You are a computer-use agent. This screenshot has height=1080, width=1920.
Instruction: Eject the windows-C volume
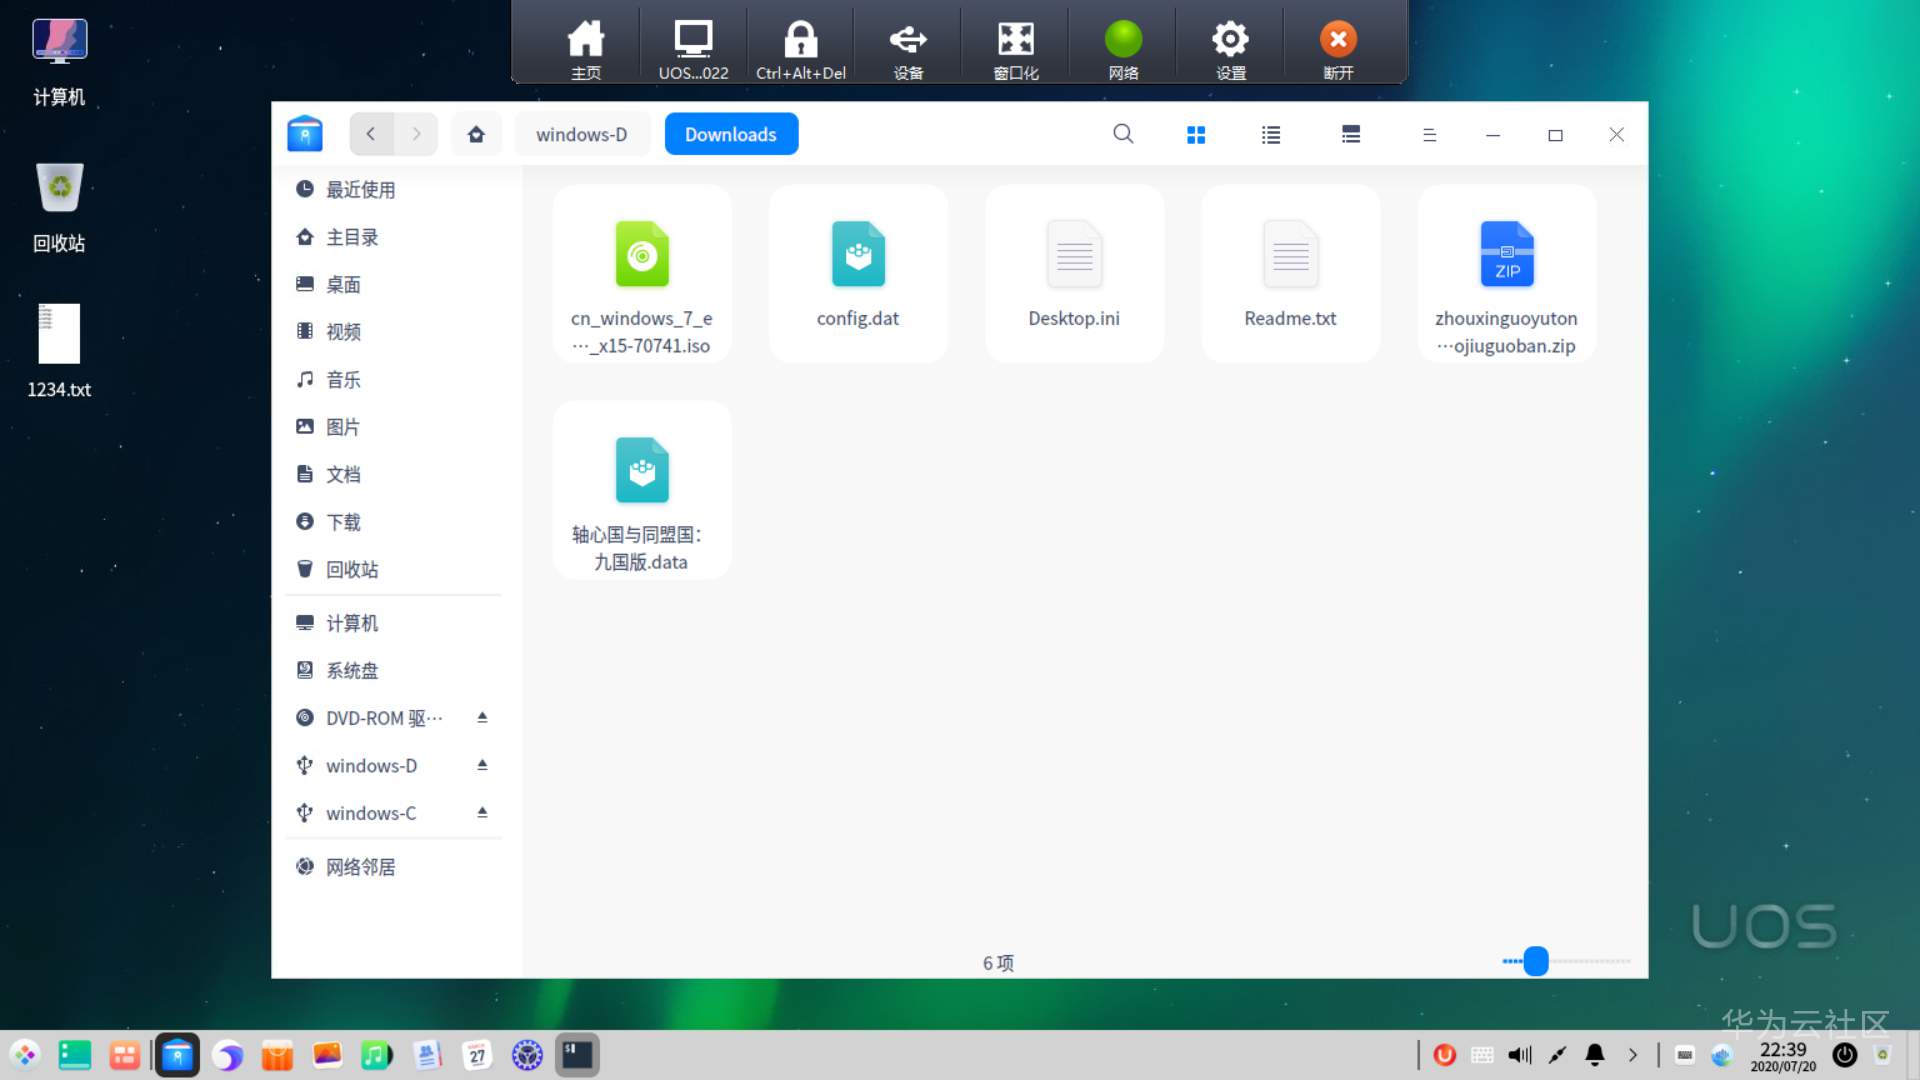482,812
